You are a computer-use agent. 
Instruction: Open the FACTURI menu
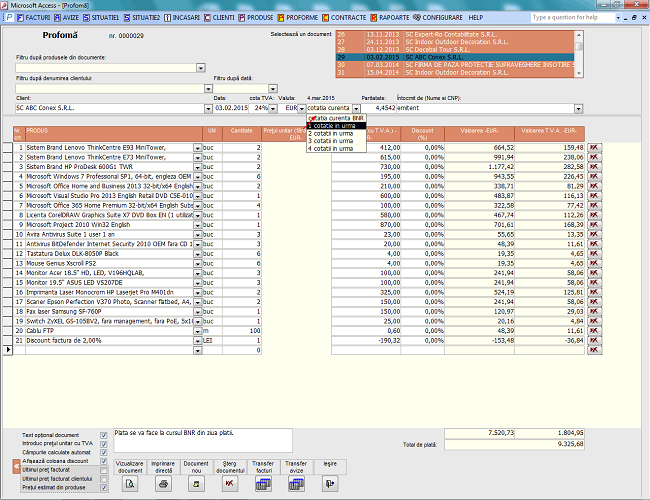click(x=33, y=17)
